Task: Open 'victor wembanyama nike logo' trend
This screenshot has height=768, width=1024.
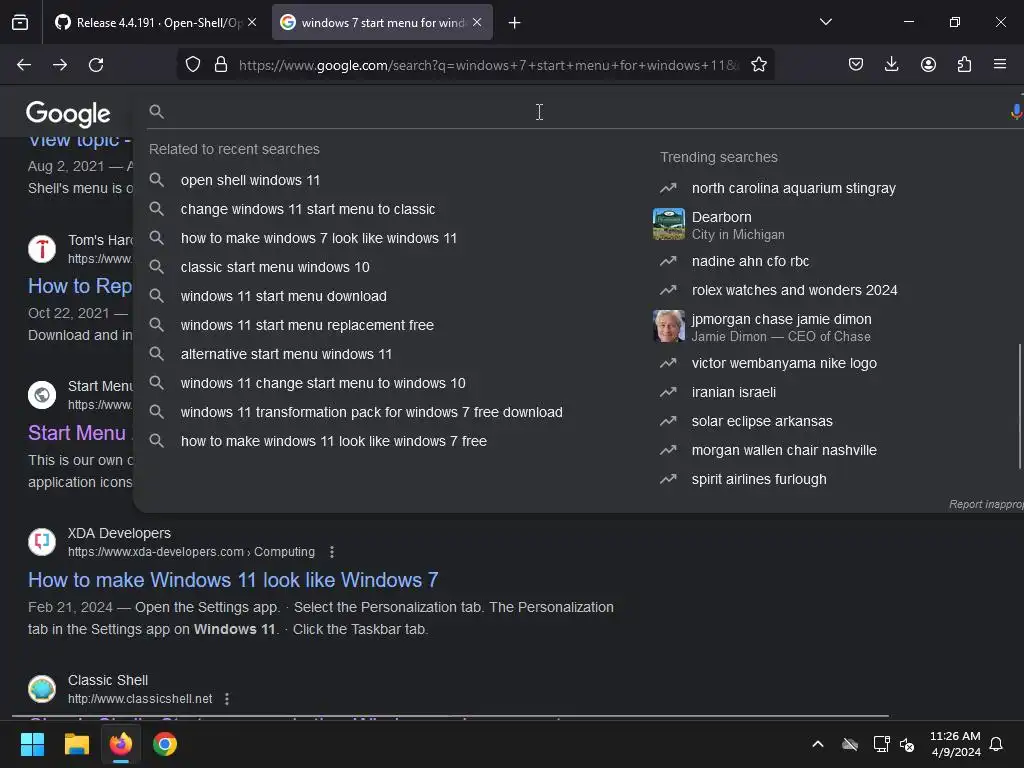Action: 784,363
